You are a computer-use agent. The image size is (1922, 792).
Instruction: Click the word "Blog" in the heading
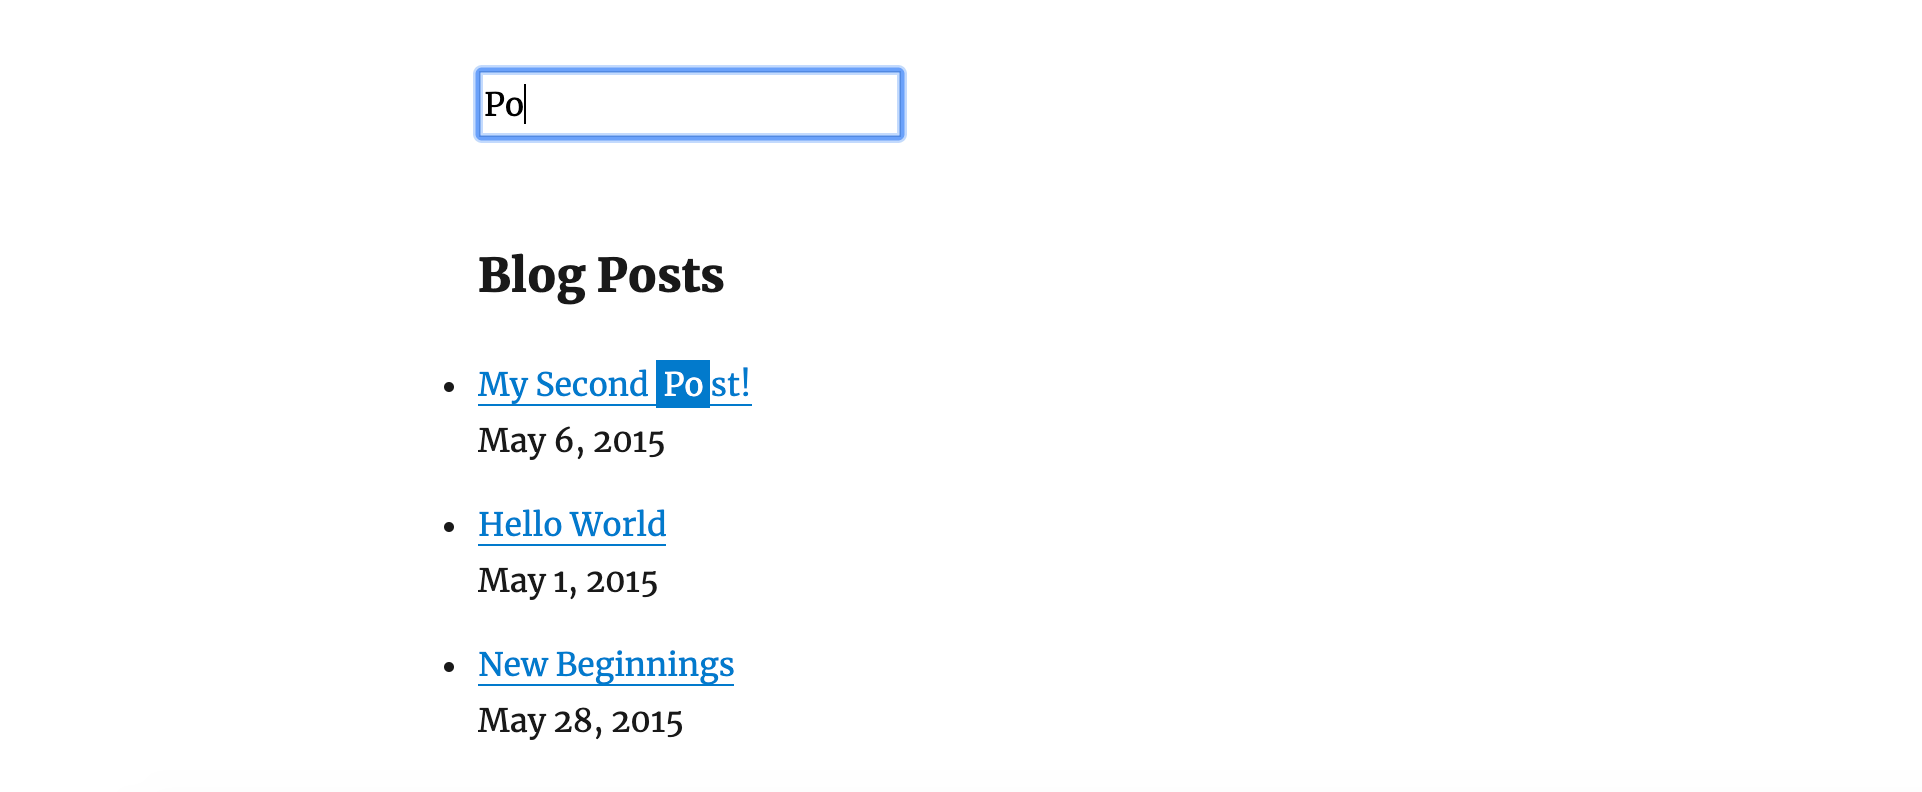point(531,275)
